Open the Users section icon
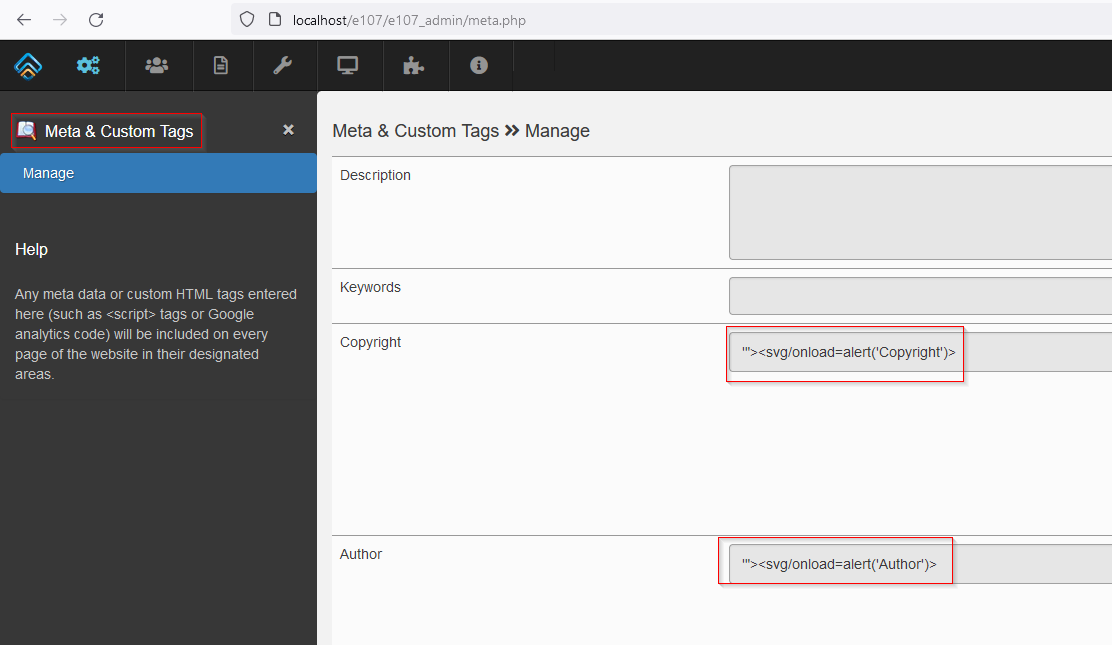The height and width of the screenshot is (645, 1112). pyautogui.click(x=158, y=65)
